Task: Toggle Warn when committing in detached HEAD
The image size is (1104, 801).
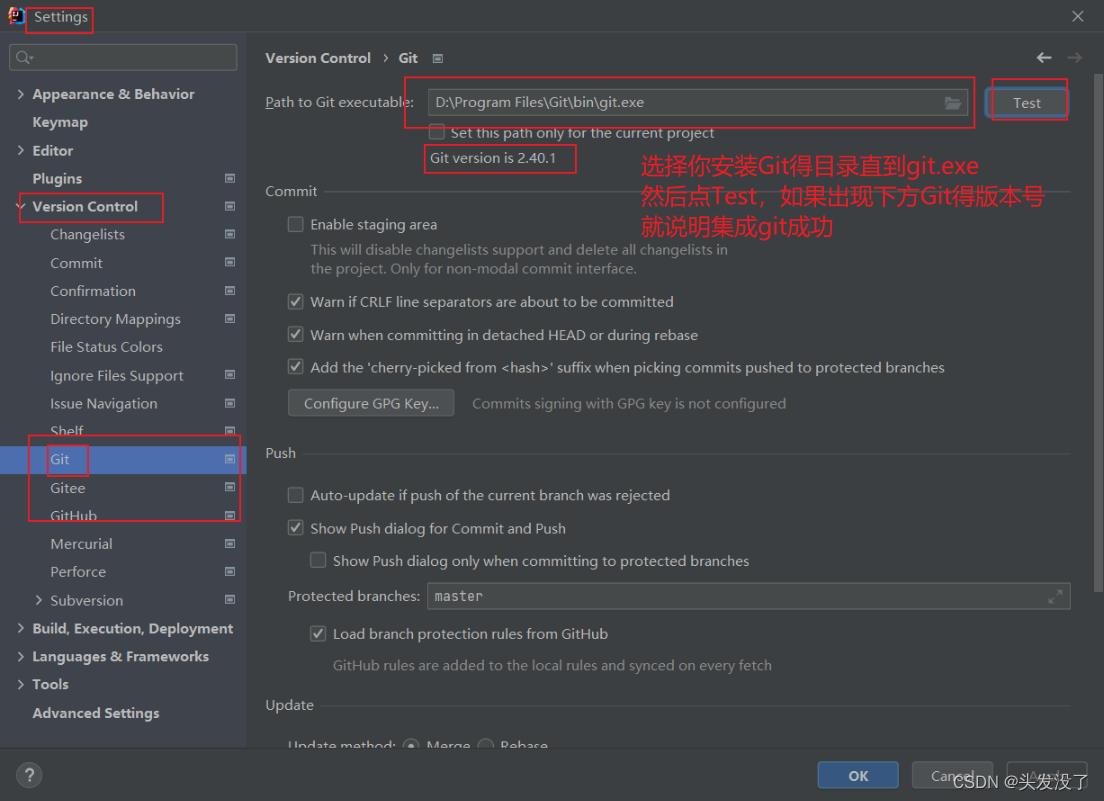Action: 296,334
